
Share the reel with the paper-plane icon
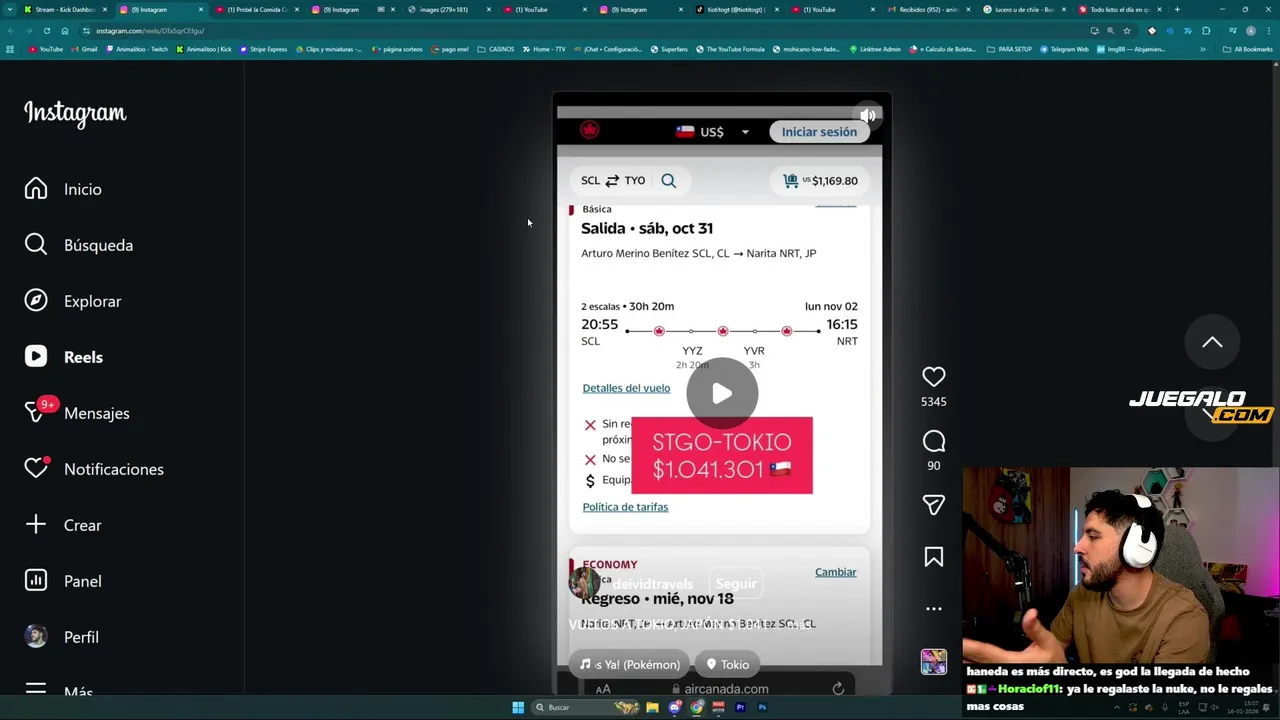(933, 505)
